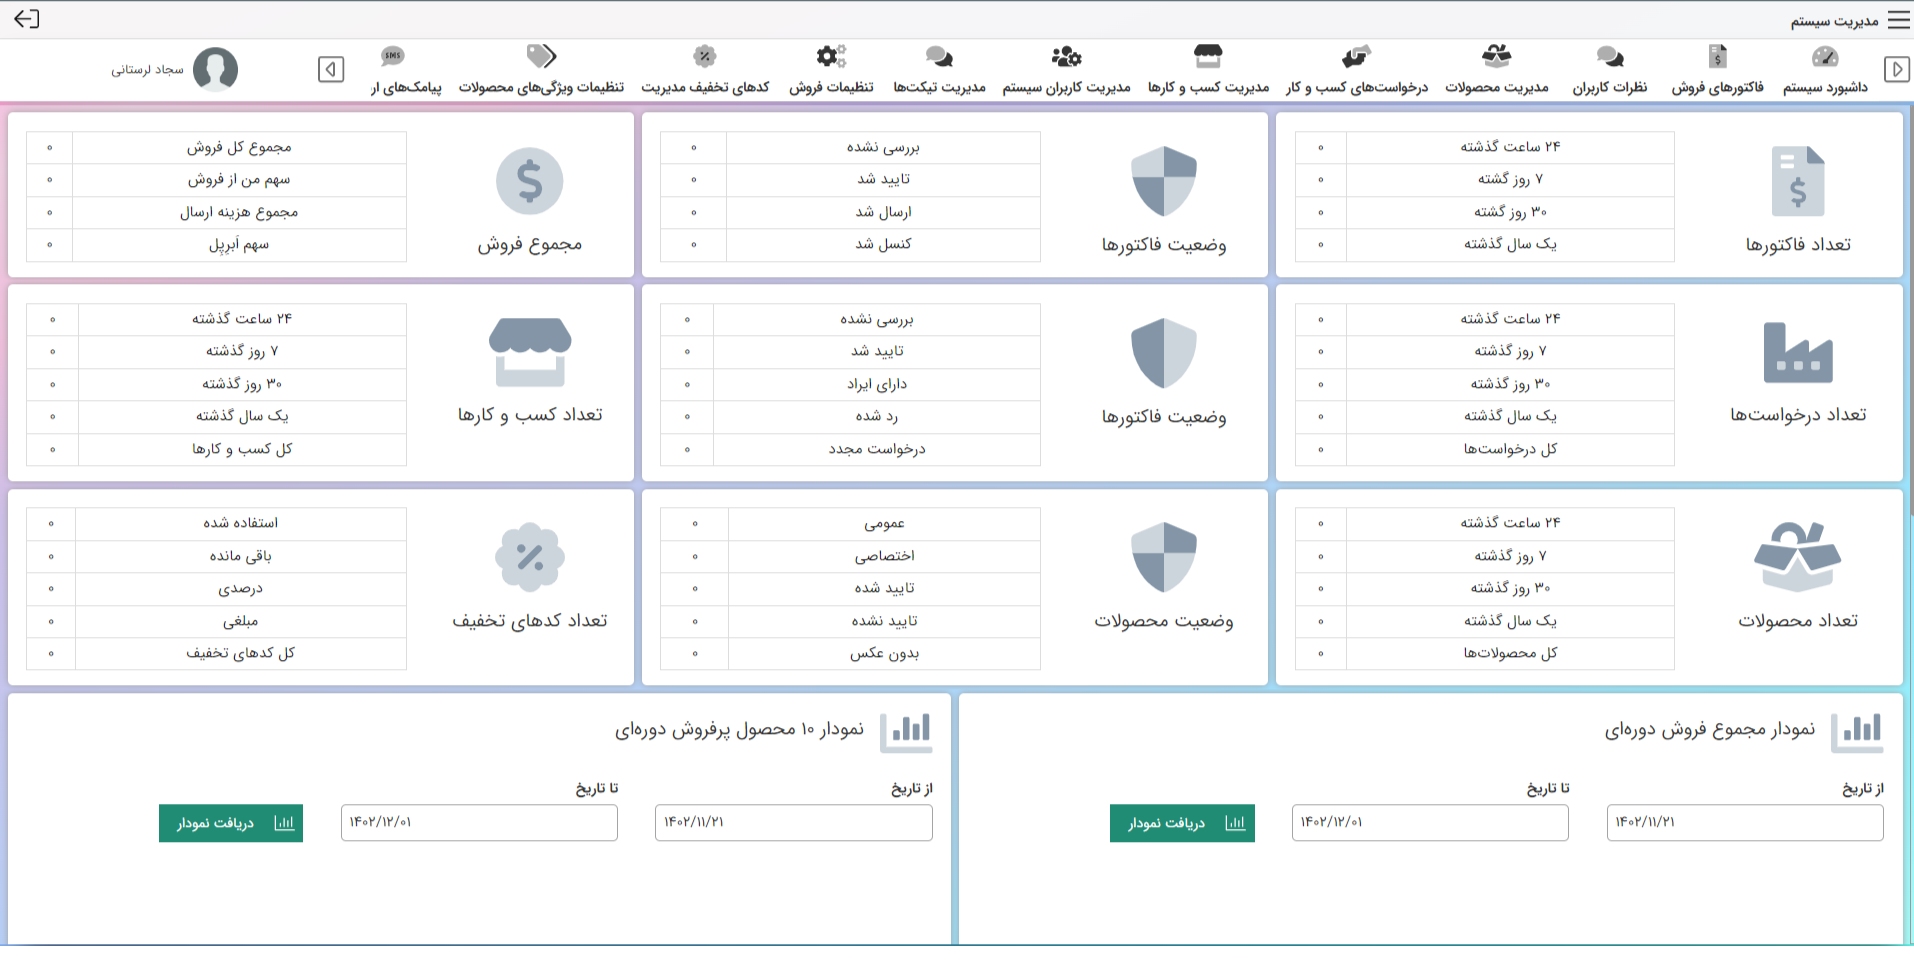Viewport: 1914px width, 968px height.
Task: Click the back arrow at top left
Action: (27, 19)
